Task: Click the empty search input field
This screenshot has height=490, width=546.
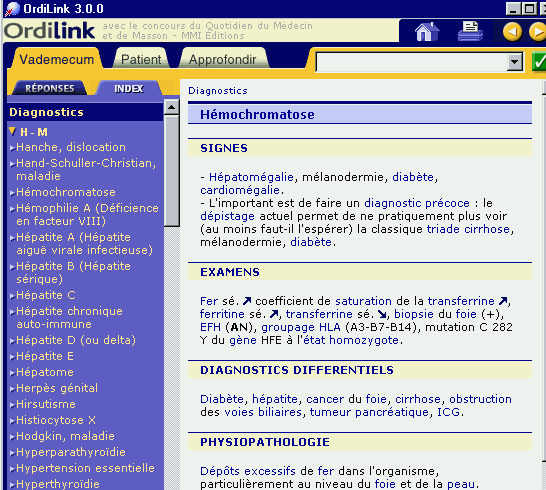Action: tap(412, 62)
